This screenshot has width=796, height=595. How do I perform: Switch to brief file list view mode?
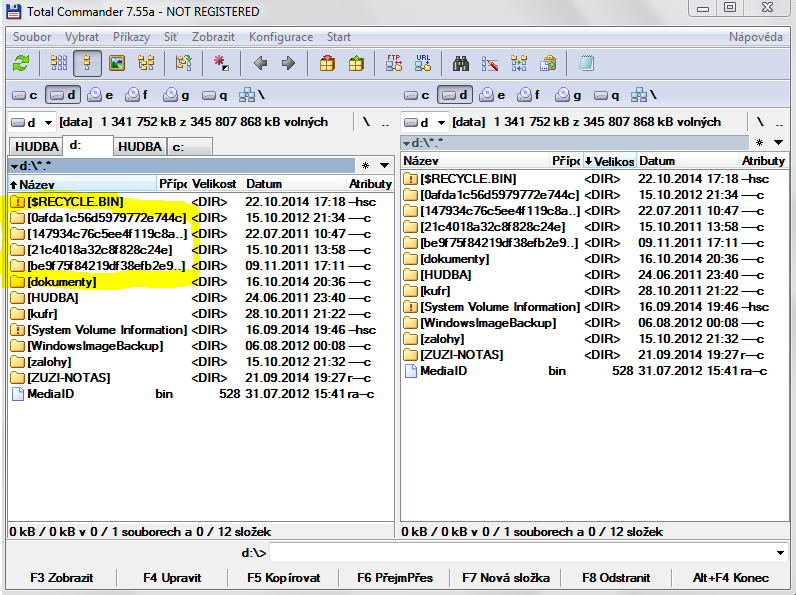(59, 63)
